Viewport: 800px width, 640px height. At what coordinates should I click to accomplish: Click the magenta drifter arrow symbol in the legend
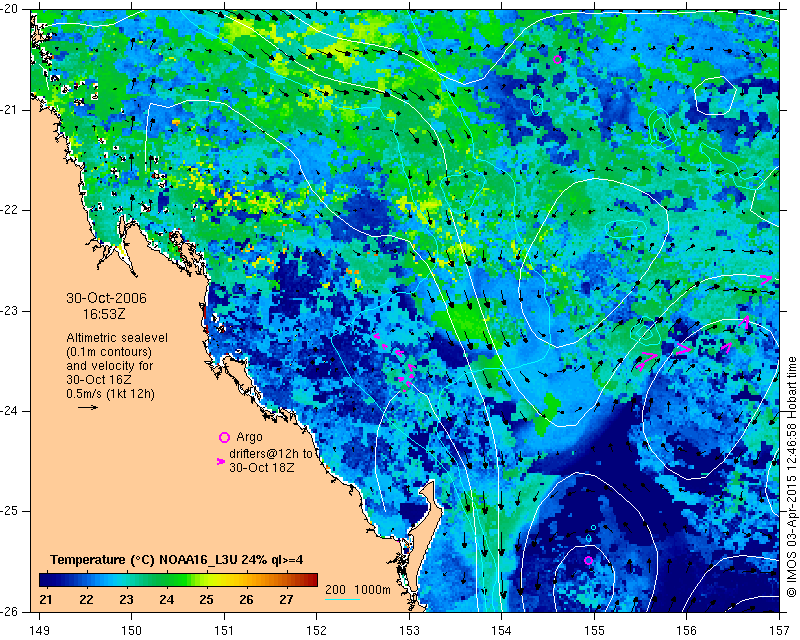pyautogui.click(x=220, y=461)
